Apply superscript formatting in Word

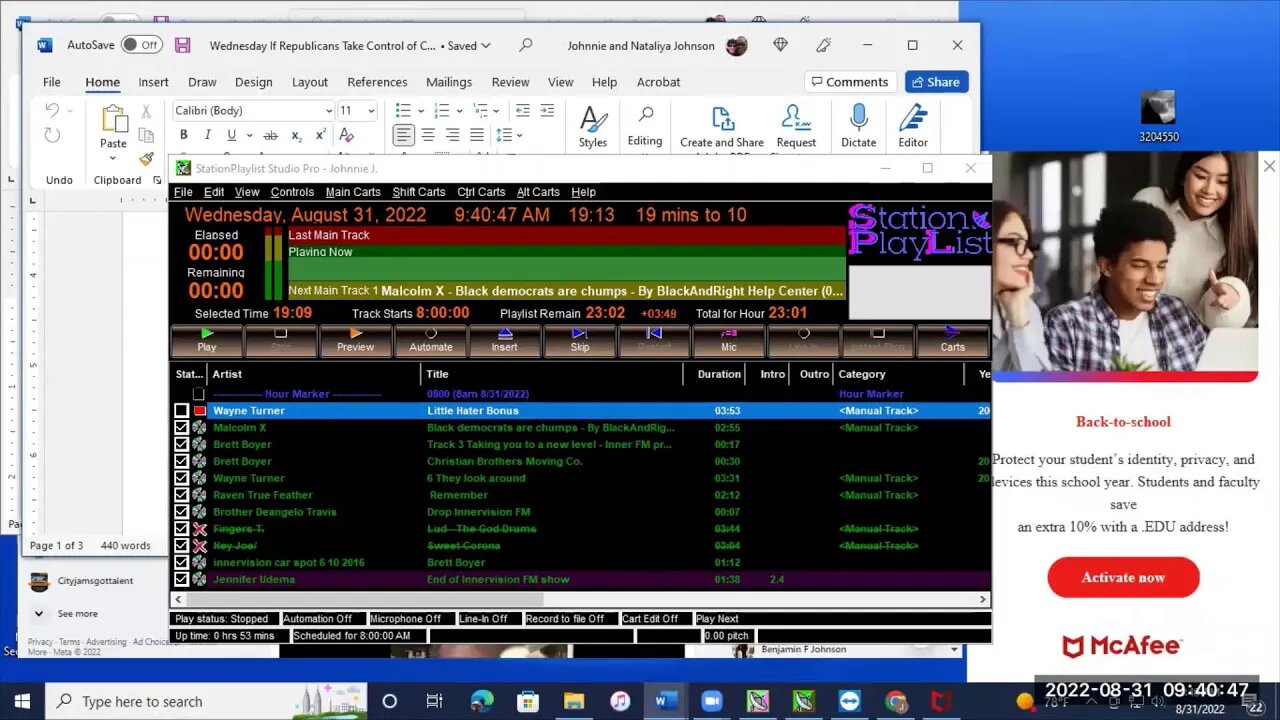(x=320, y=135)
